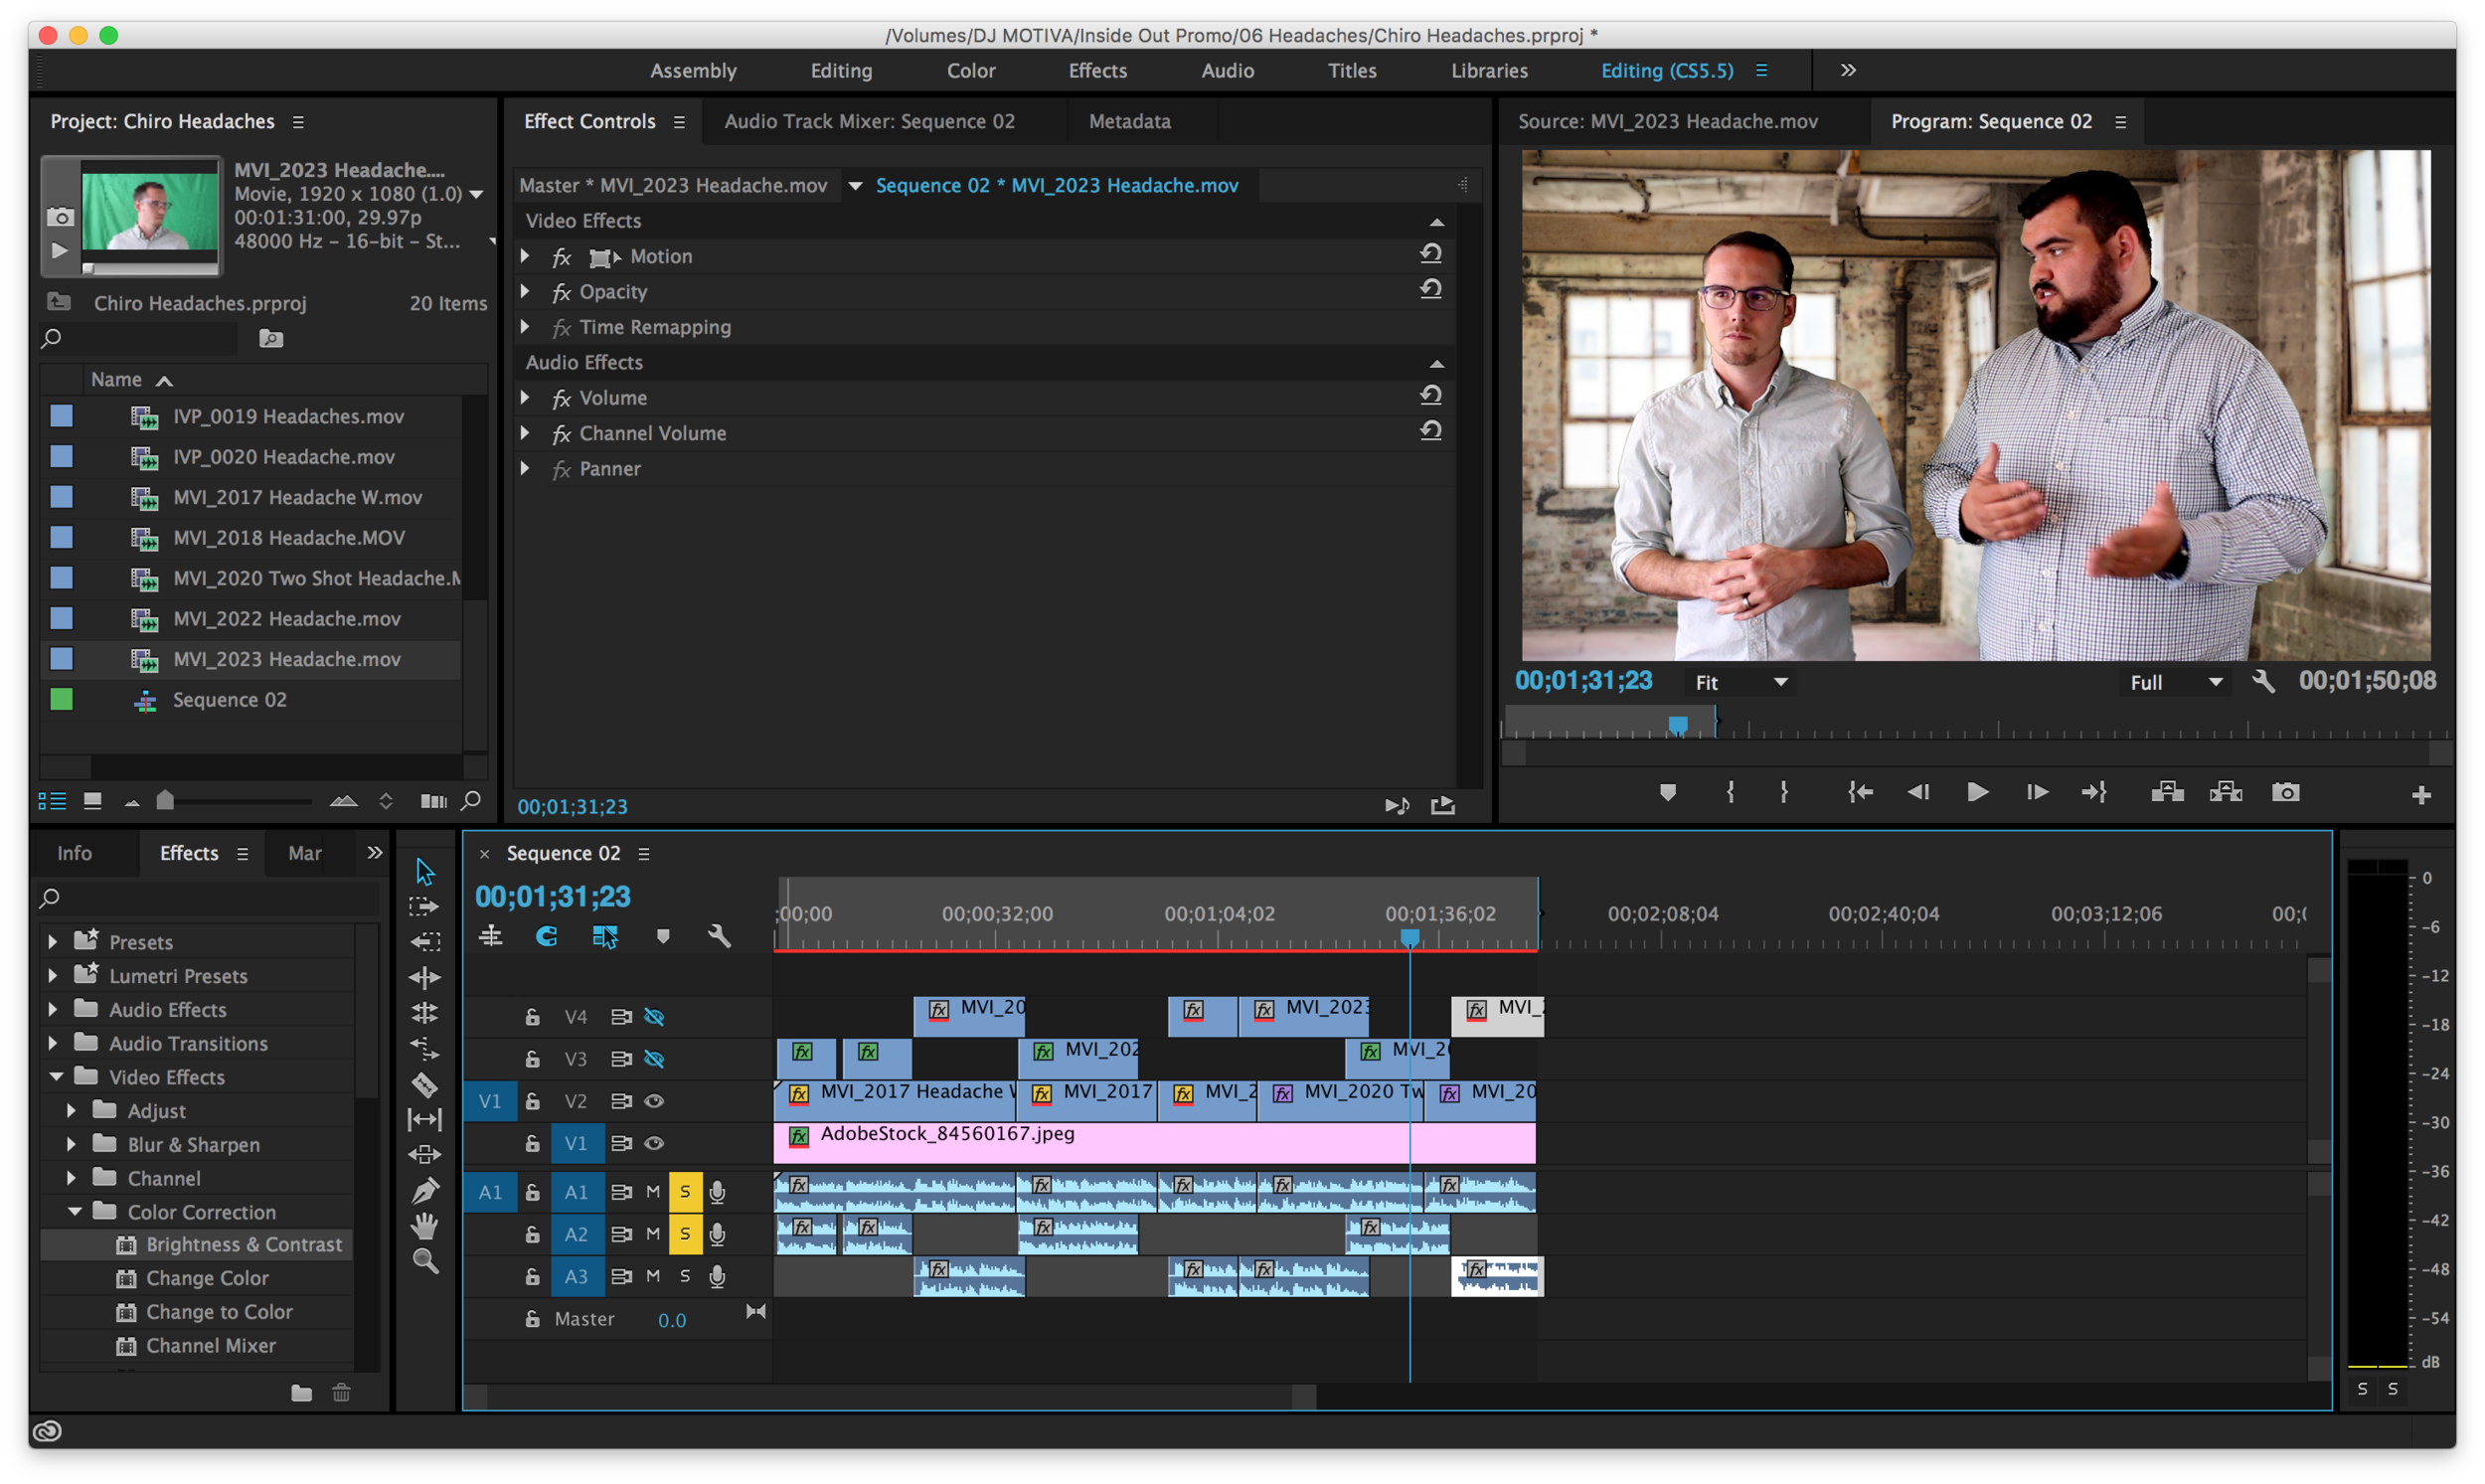2485x1484 pixels.
Task: Select the Hand tool
Action: coord(425,1226)
